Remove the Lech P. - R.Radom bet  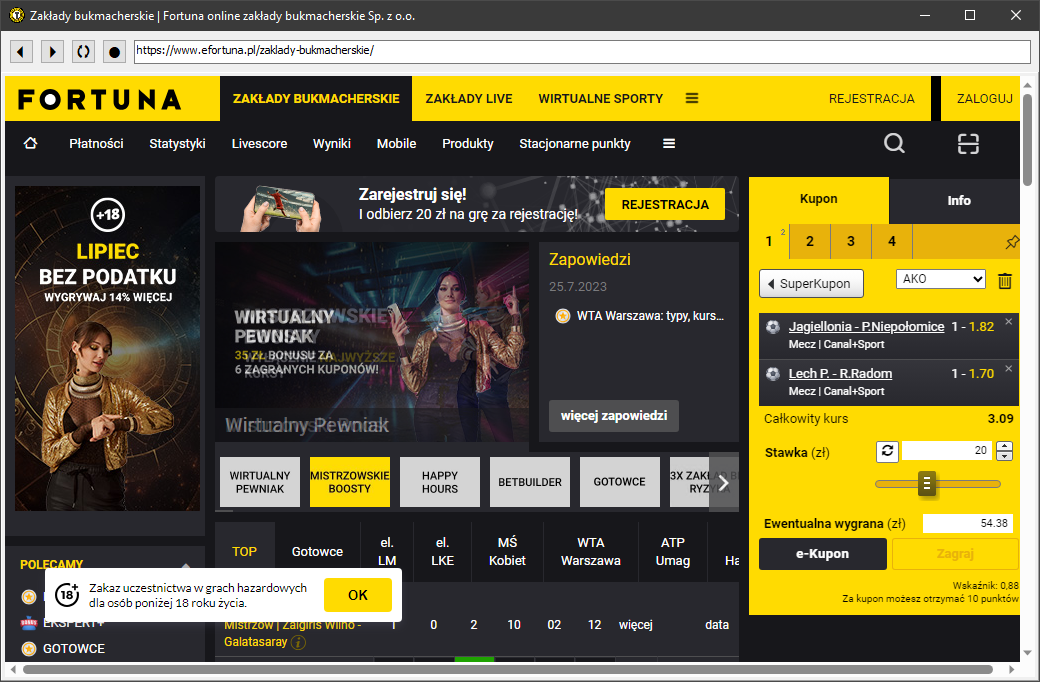click(1008, 369)
